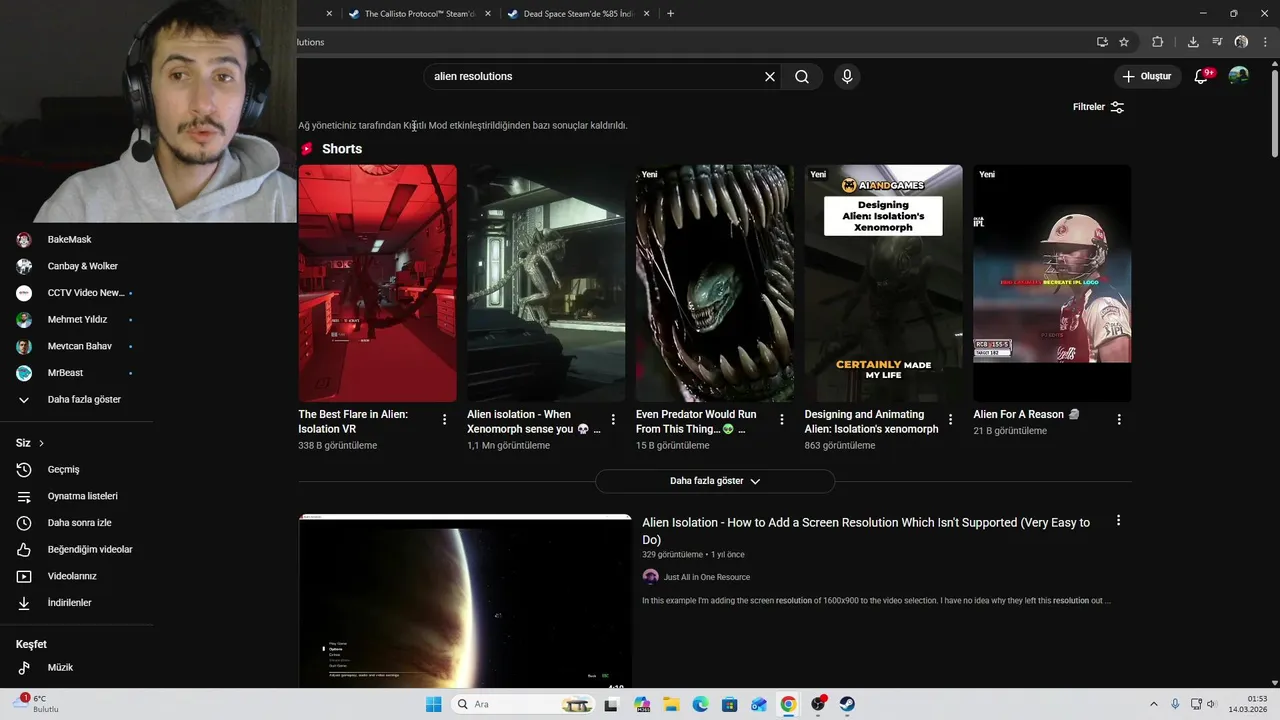Visit the 'Just All in One Resource' channel
The height and width of the screenshot is (720, 1280).
[706, 577]
